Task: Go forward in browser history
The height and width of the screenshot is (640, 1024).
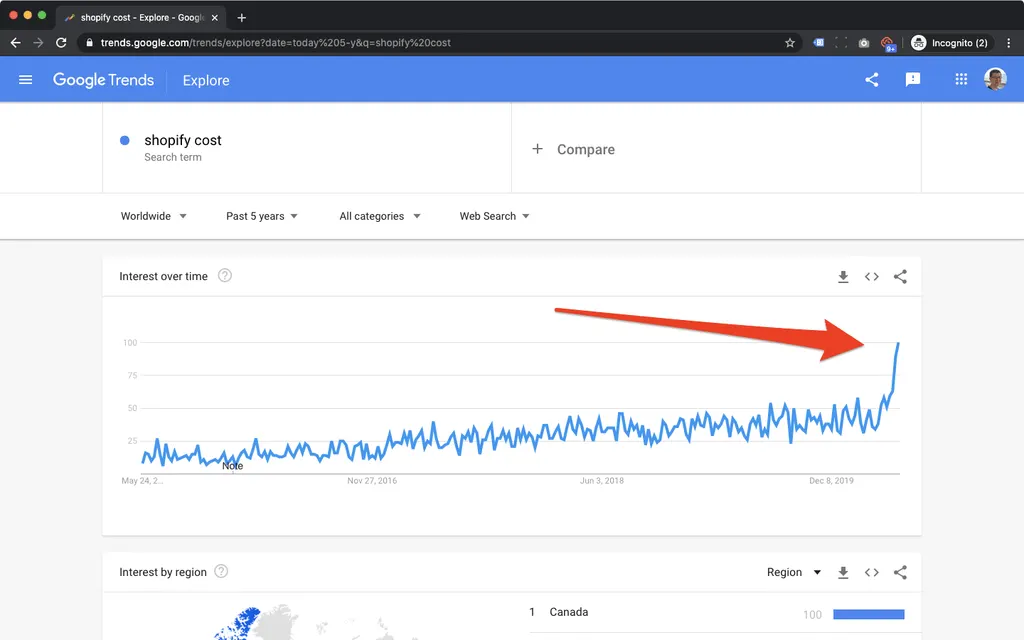Action: (x=39, y=42)
